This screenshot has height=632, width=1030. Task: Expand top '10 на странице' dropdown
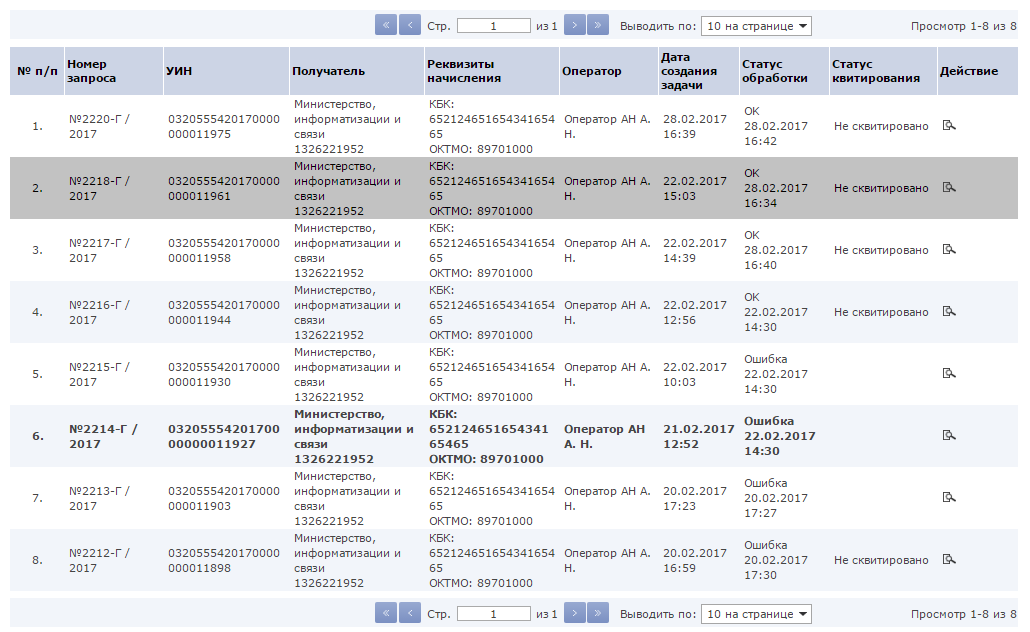click(x=756, y=26)
